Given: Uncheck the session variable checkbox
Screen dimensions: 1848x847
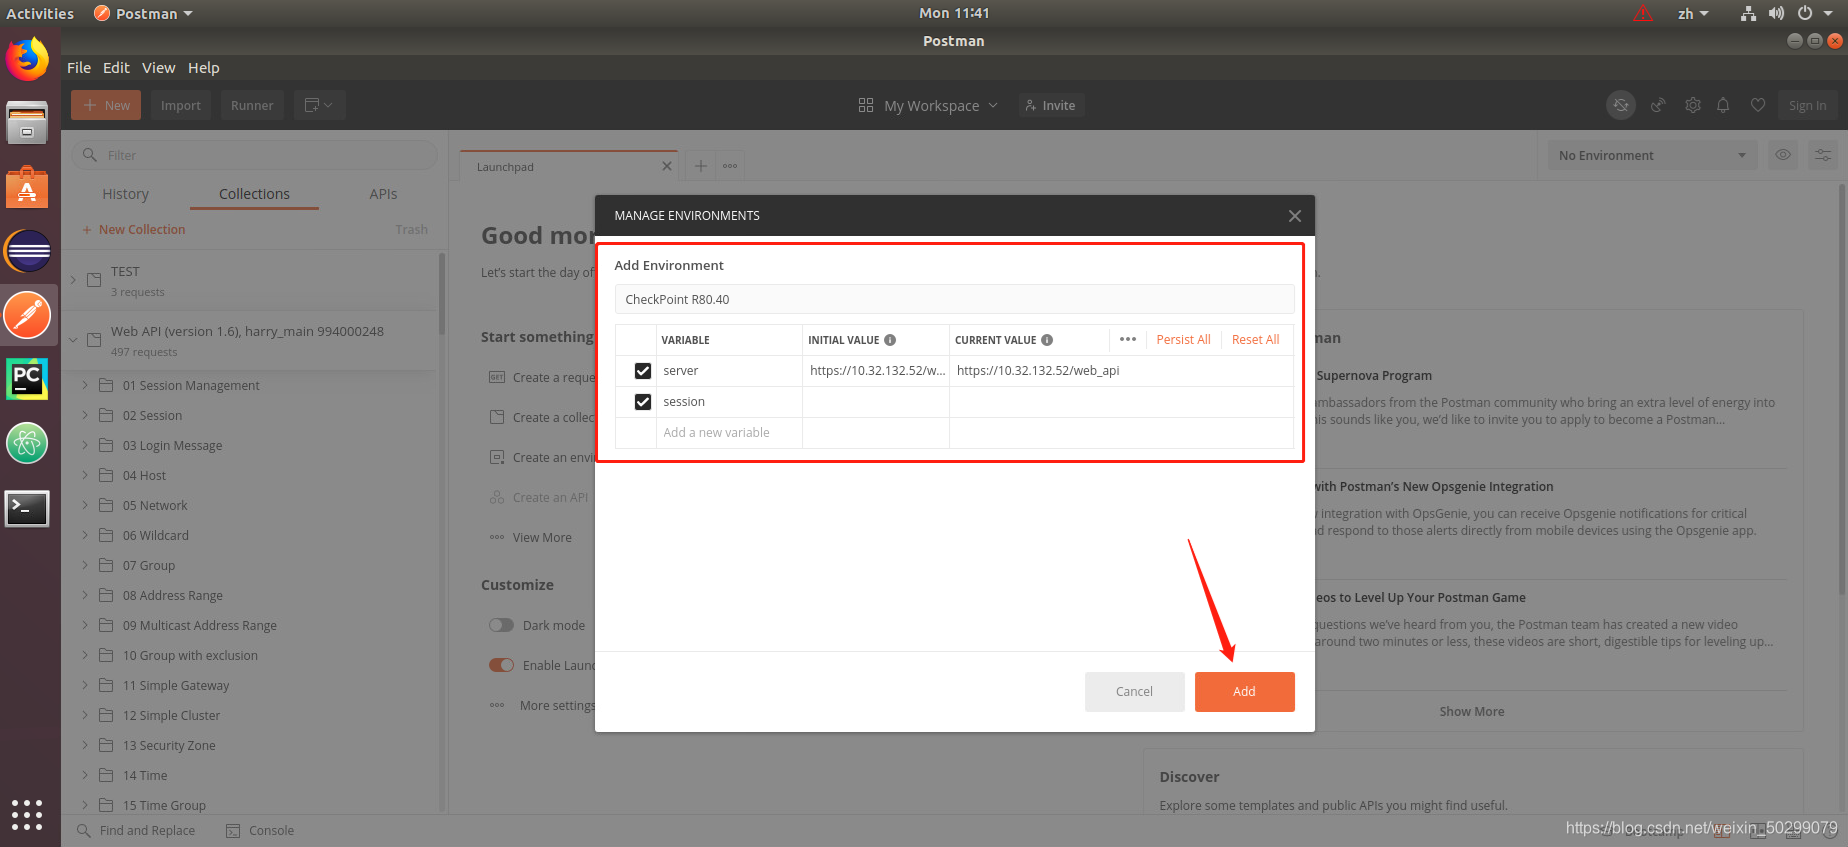Looking at the screenshot, I should (643, 402).
